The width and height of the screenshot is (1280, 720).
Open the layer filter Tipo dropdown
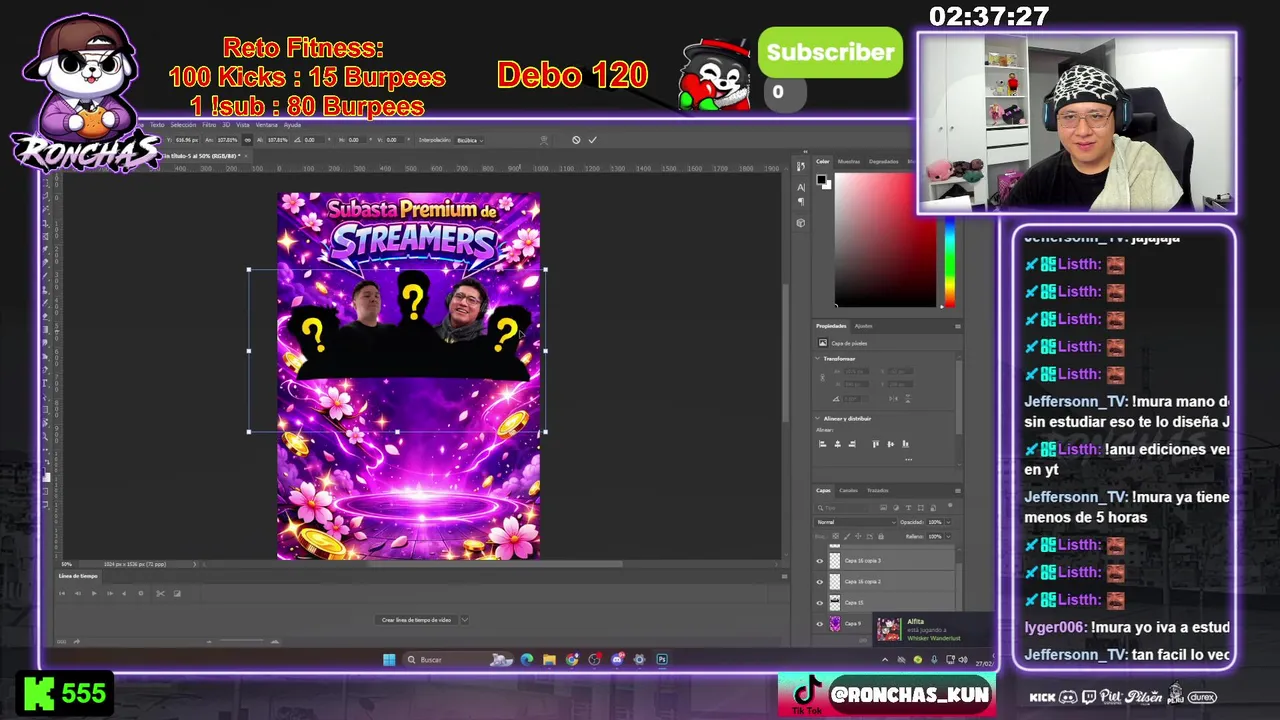(843, 508)
